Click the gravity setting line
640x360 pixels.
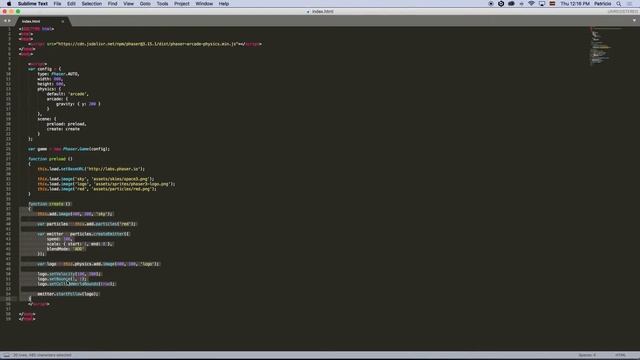pos(78,104)
